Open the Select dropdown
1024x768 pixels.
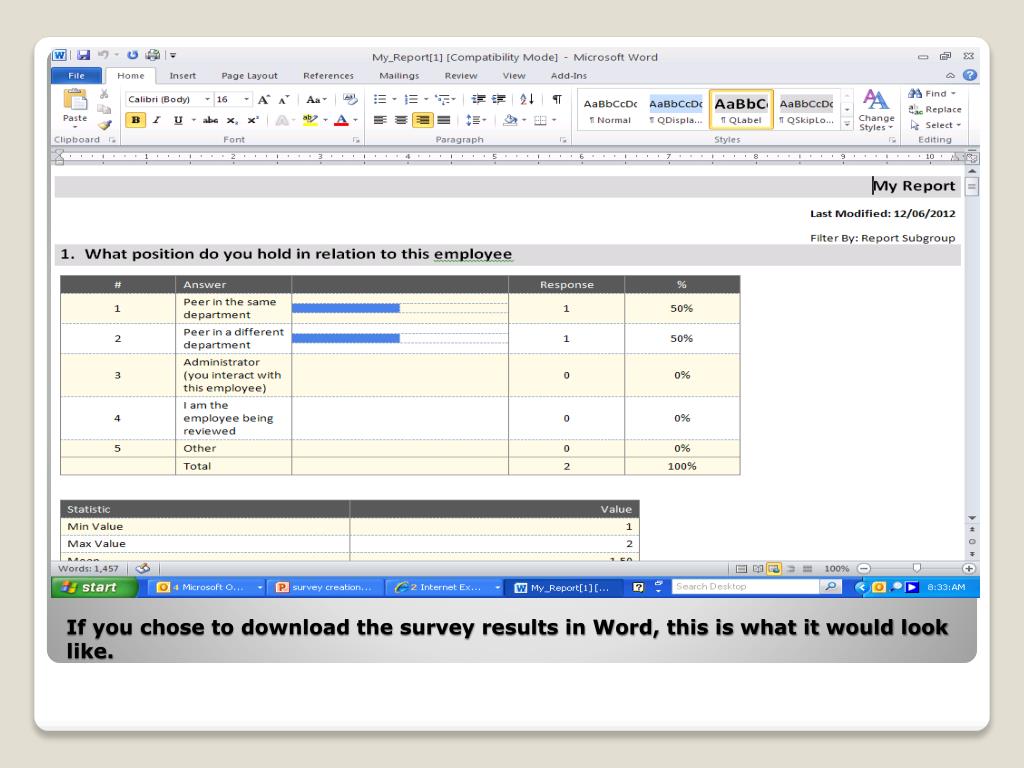point(935,125)
